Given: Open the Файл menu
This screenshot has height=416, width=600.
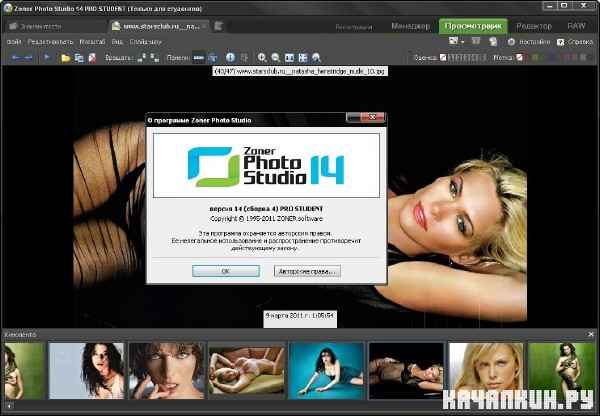Looking at the screenshot, I should pyautogui.click(x=14, y=42).
